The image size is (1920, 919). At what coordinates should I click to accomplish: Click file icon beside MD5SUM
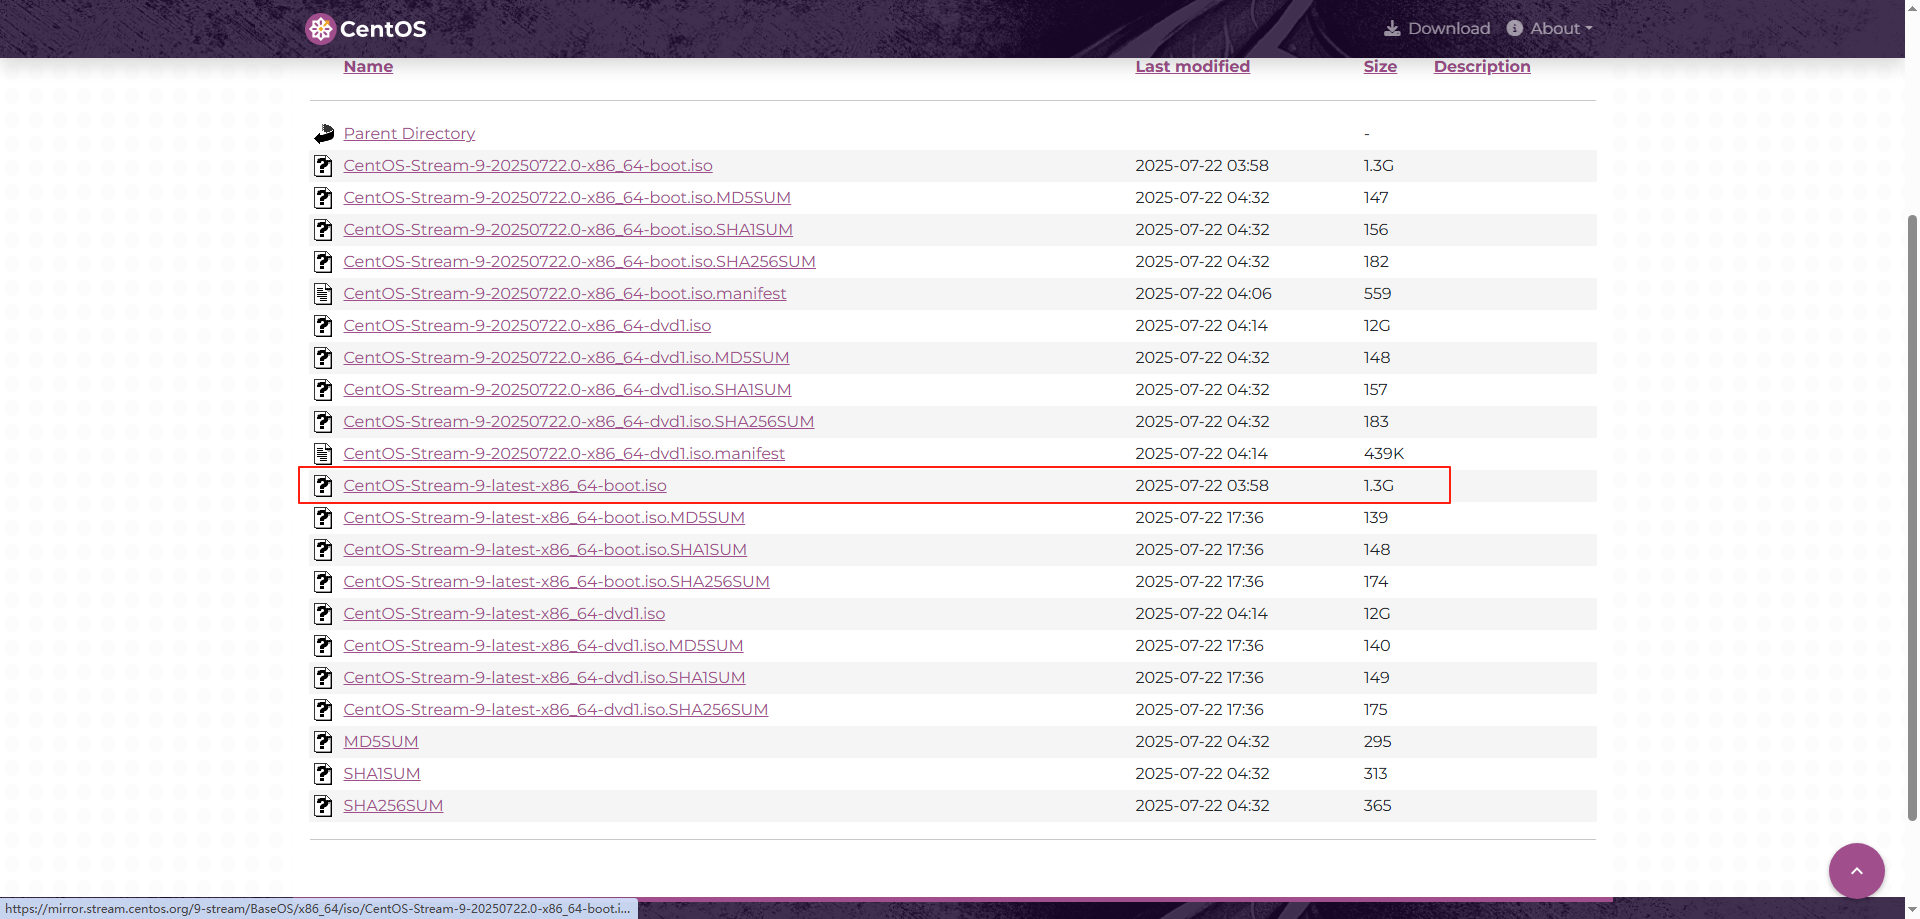tap(323, 742)
